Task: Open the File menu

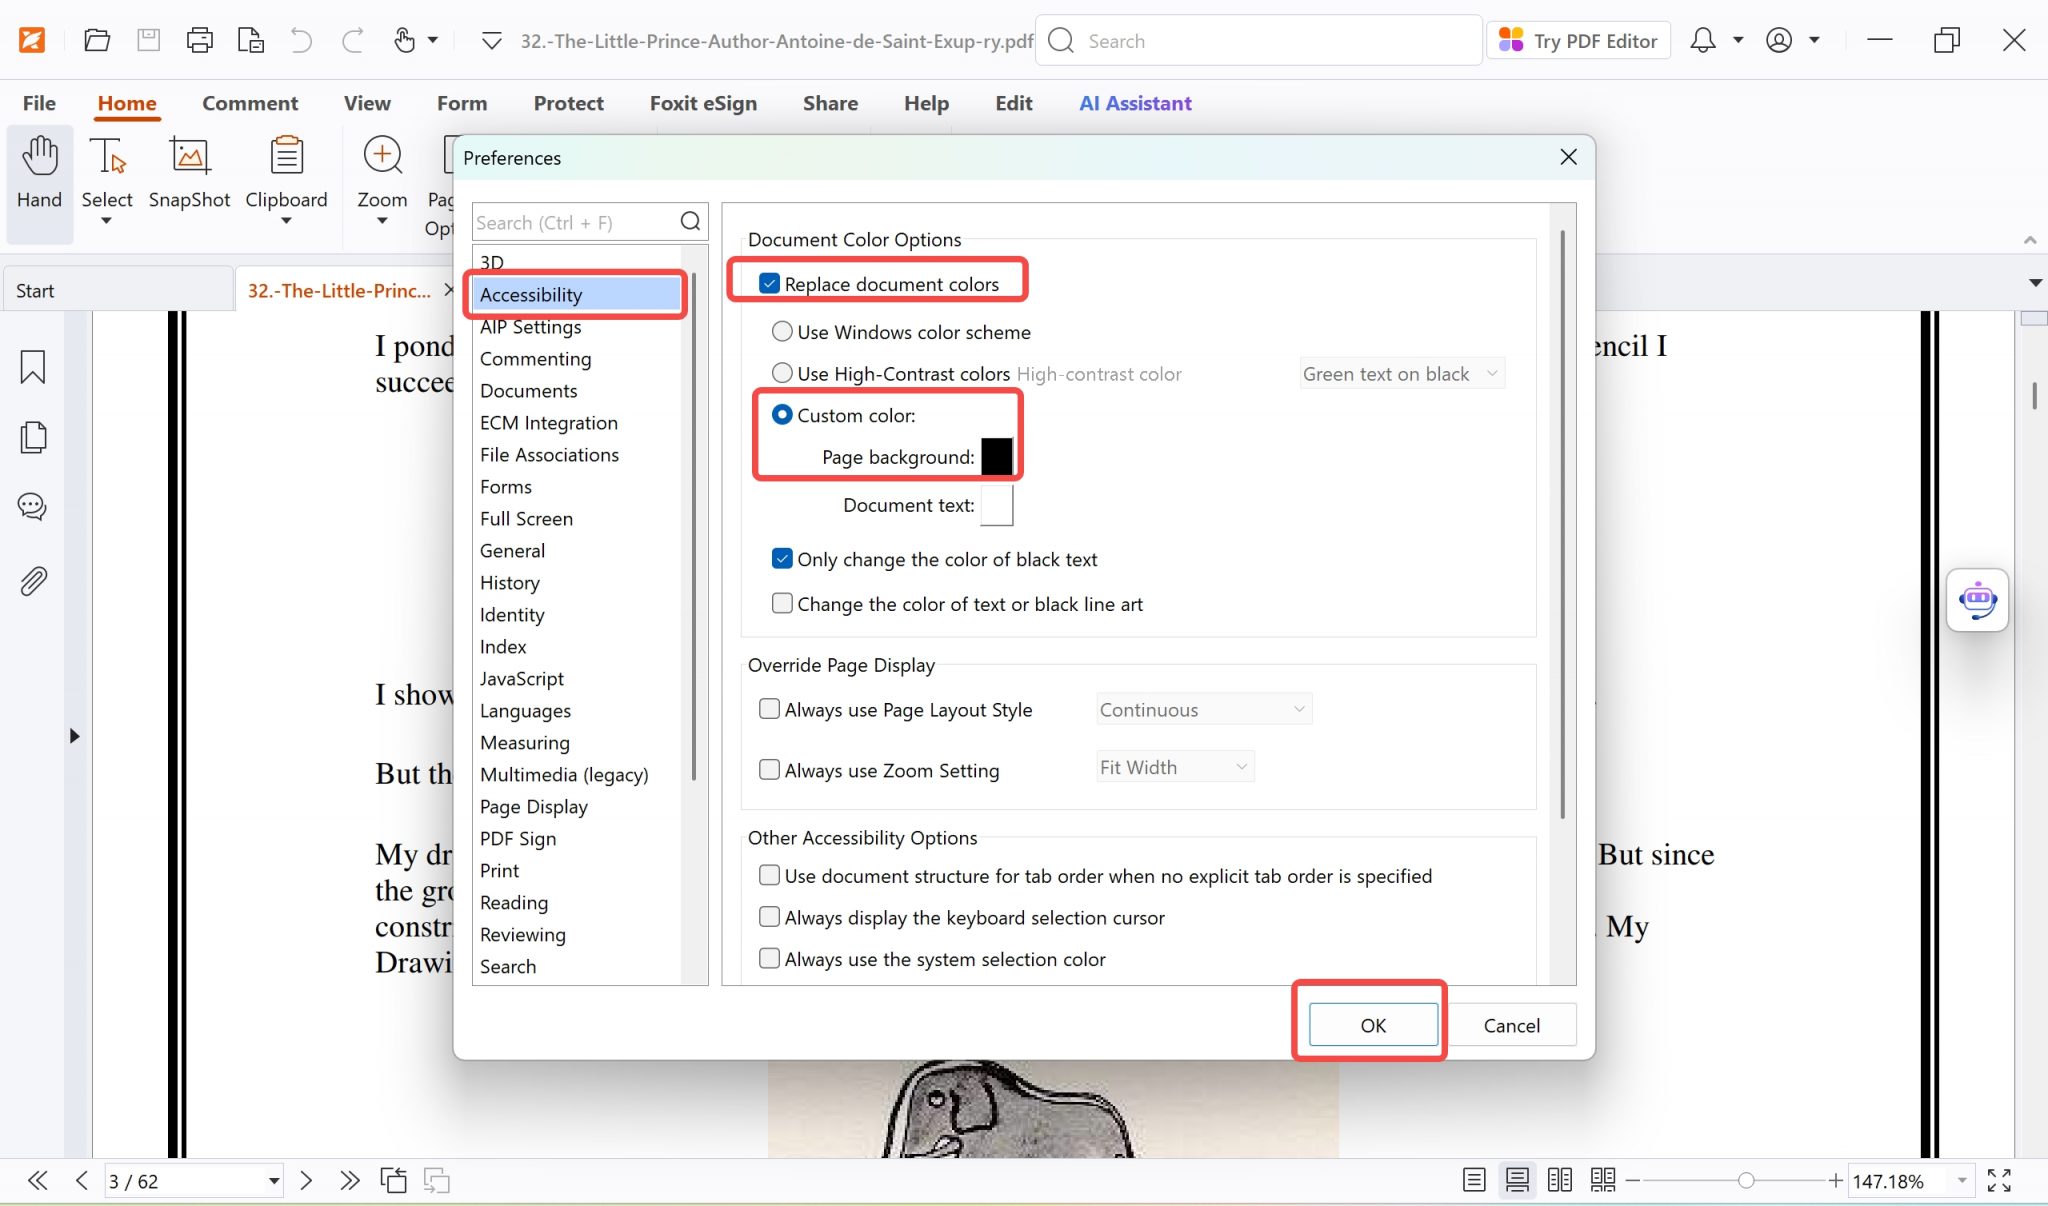Action: 39,103
